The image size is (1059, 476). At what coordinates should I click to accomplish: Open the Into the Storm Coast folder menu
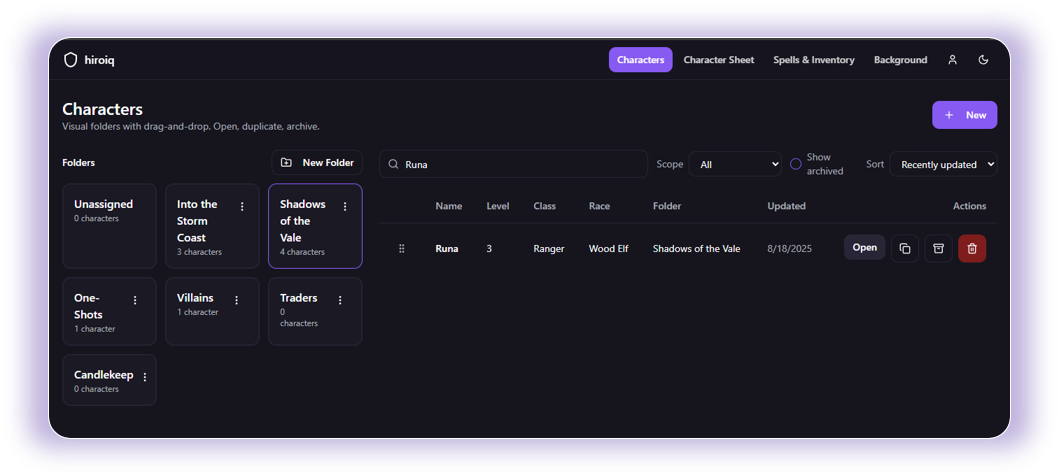(x=242, y=207)
